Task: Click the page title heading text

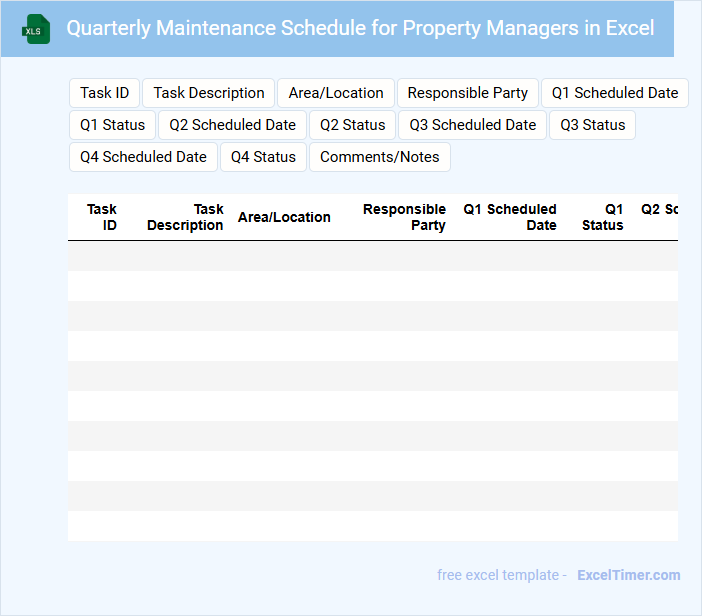Action: (360, 28)
